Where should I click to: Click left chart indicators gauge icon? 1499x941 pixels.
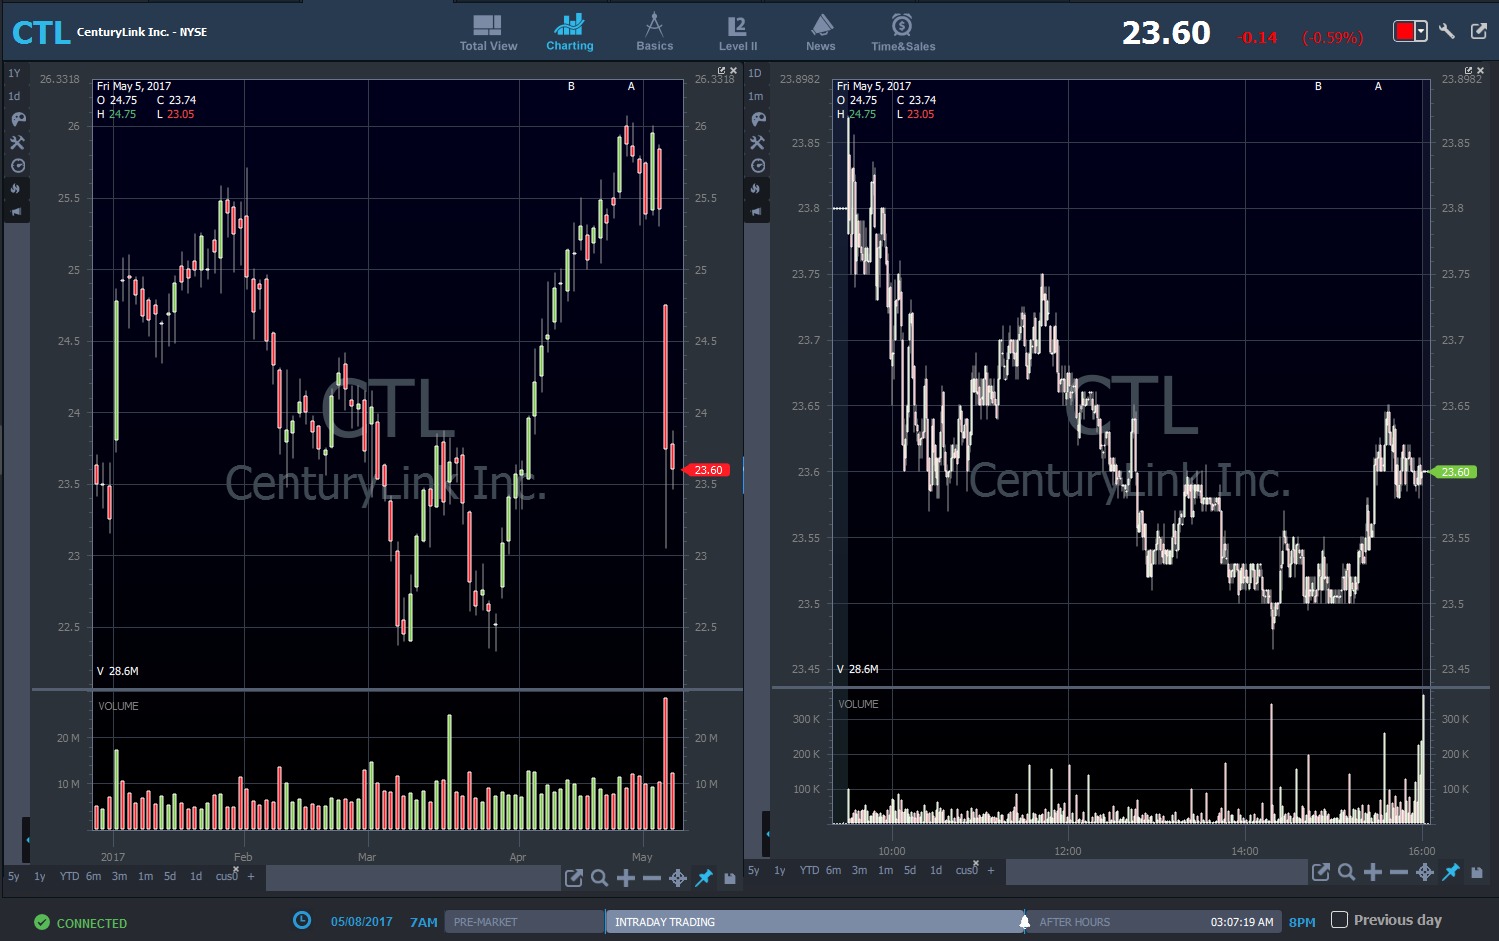[x=17, y=166]
